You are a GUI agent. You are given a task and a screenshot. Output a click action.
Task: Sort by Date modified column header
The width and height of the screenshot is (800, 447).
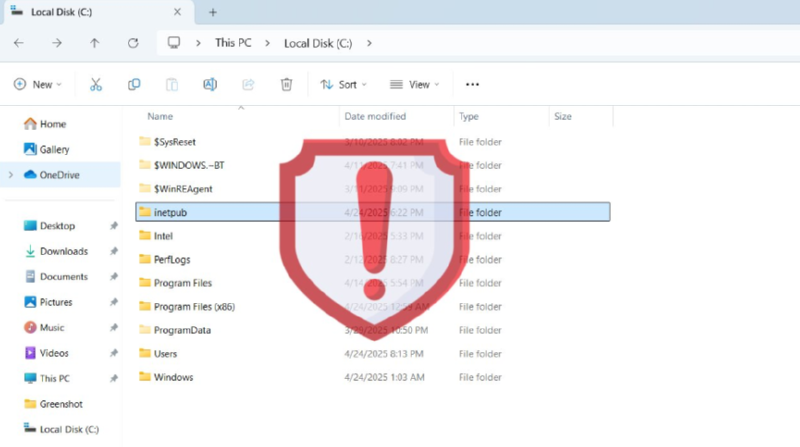(375, 117)
